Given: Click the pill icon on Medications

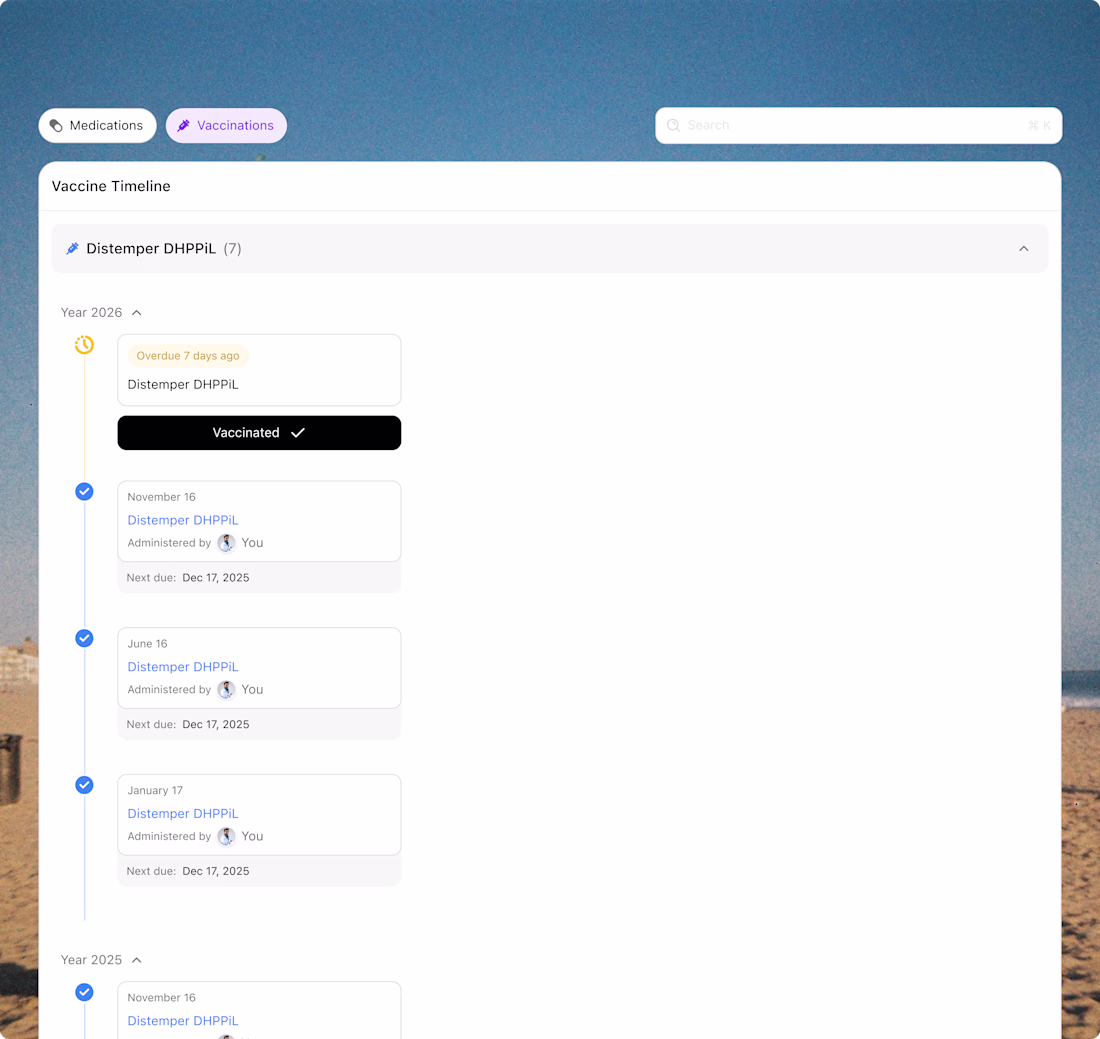Looking at the screenshot, I should tap(56, 126).
